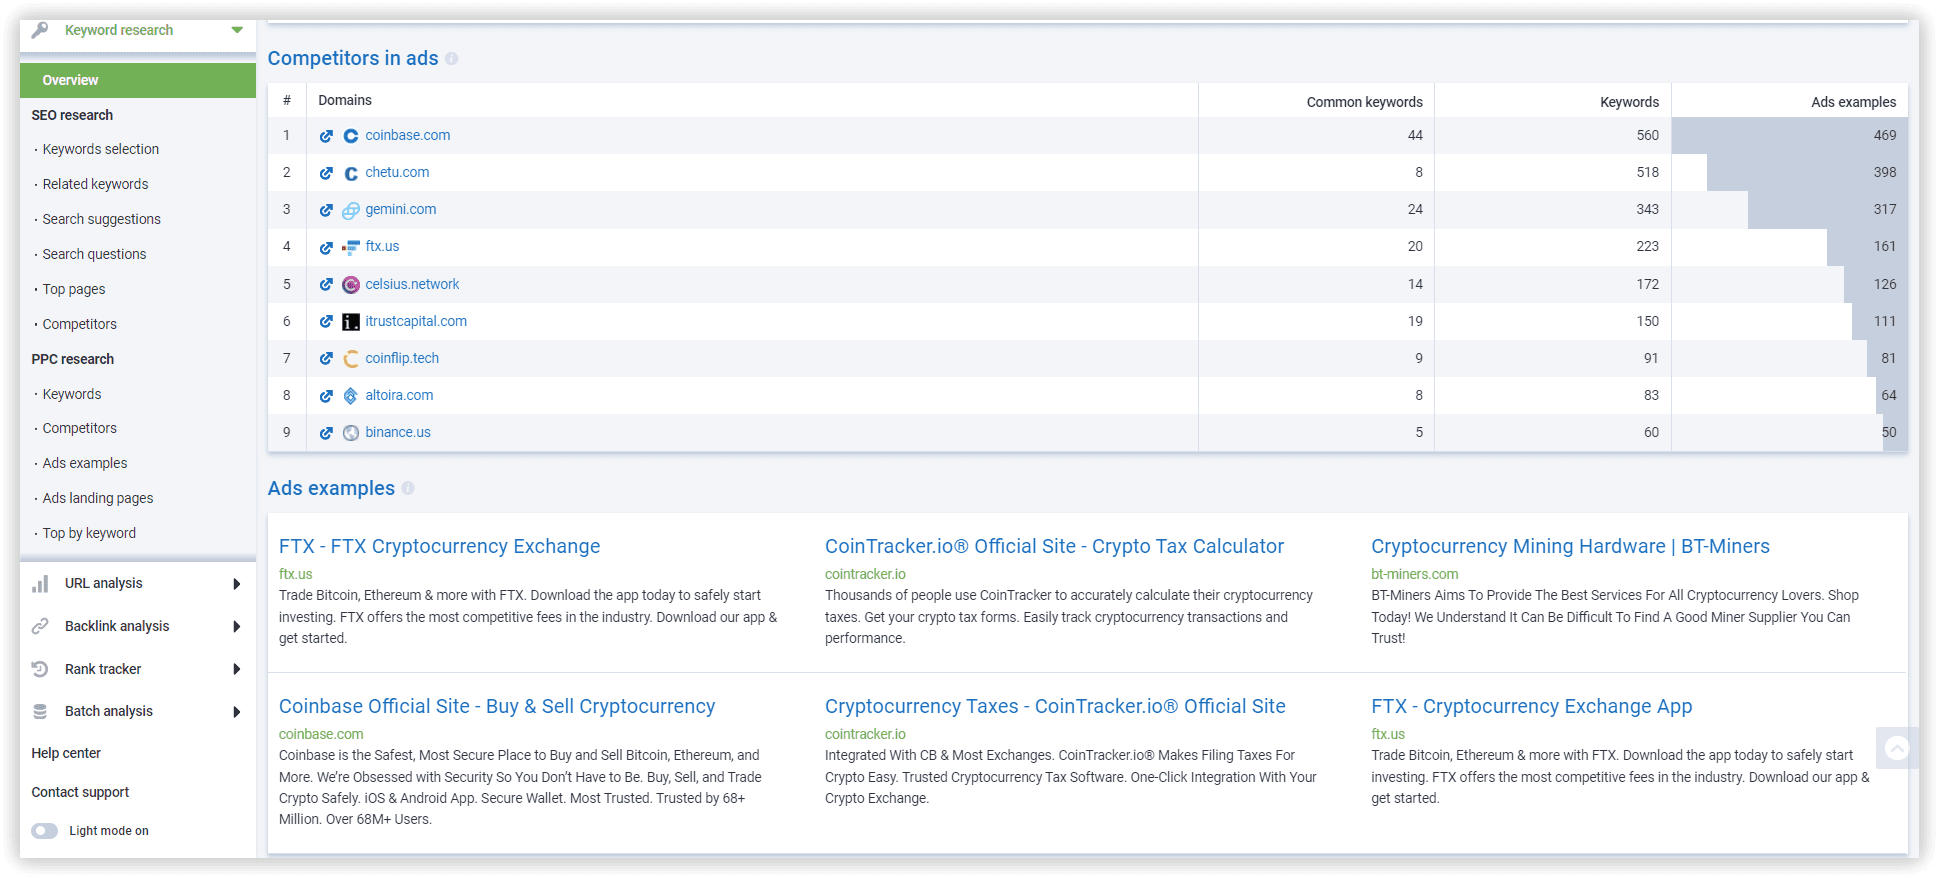1939x878 pixels.
Task: Click the itrustcapital.com favicon
Action: [351, 322]
